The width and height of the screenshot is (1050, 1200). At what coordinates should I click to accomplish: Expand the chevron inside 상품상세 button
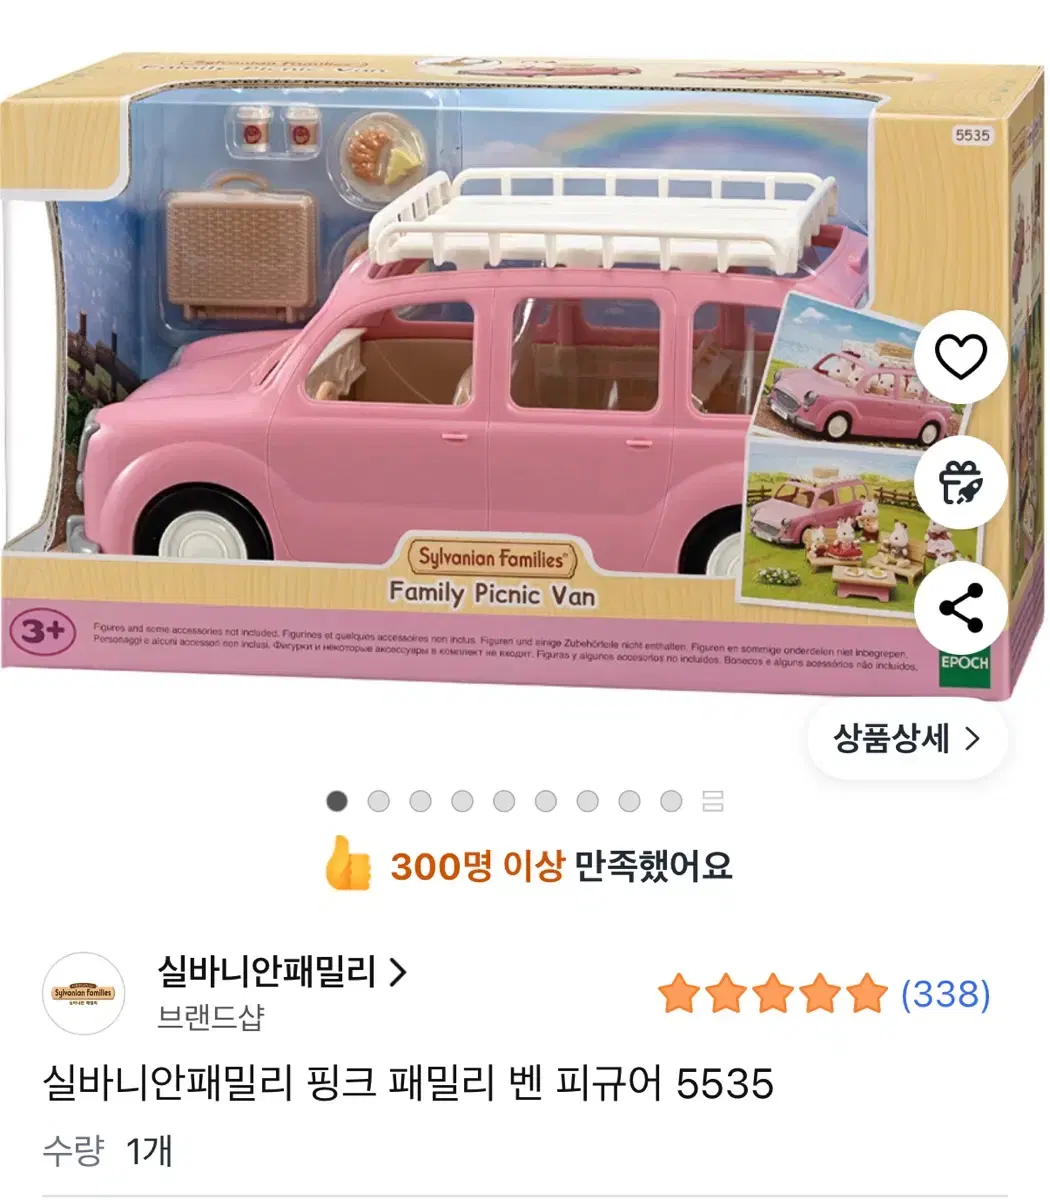(971, 739)
